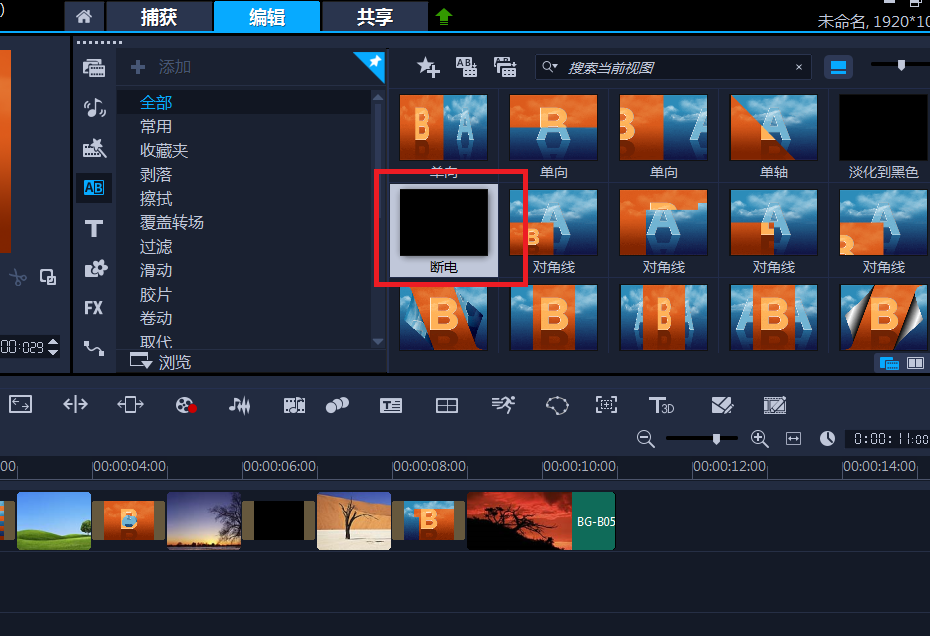Select the 过滤 category
Image resolution: width=930 pixels, height=636 pixels.
(x=156, y=246)
